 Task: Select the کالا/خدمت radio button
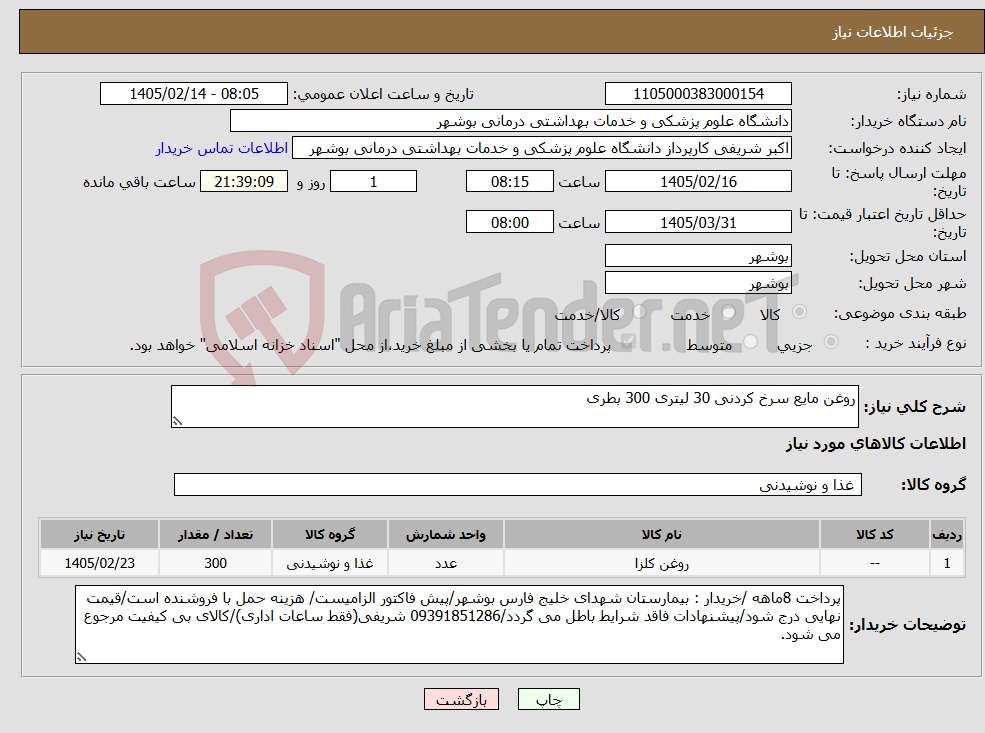[639, 312]
